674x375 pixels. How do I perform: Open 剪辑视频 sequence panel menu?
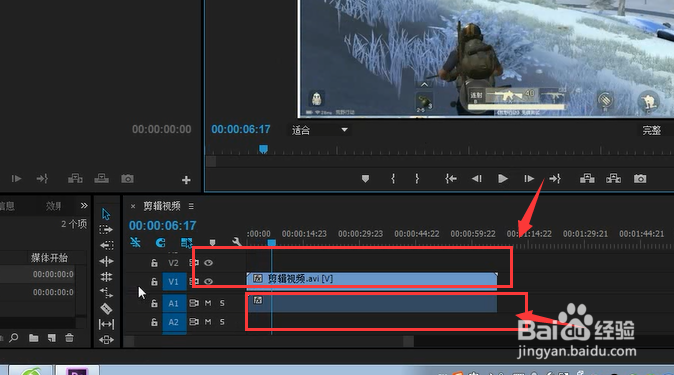coord(191,206)
